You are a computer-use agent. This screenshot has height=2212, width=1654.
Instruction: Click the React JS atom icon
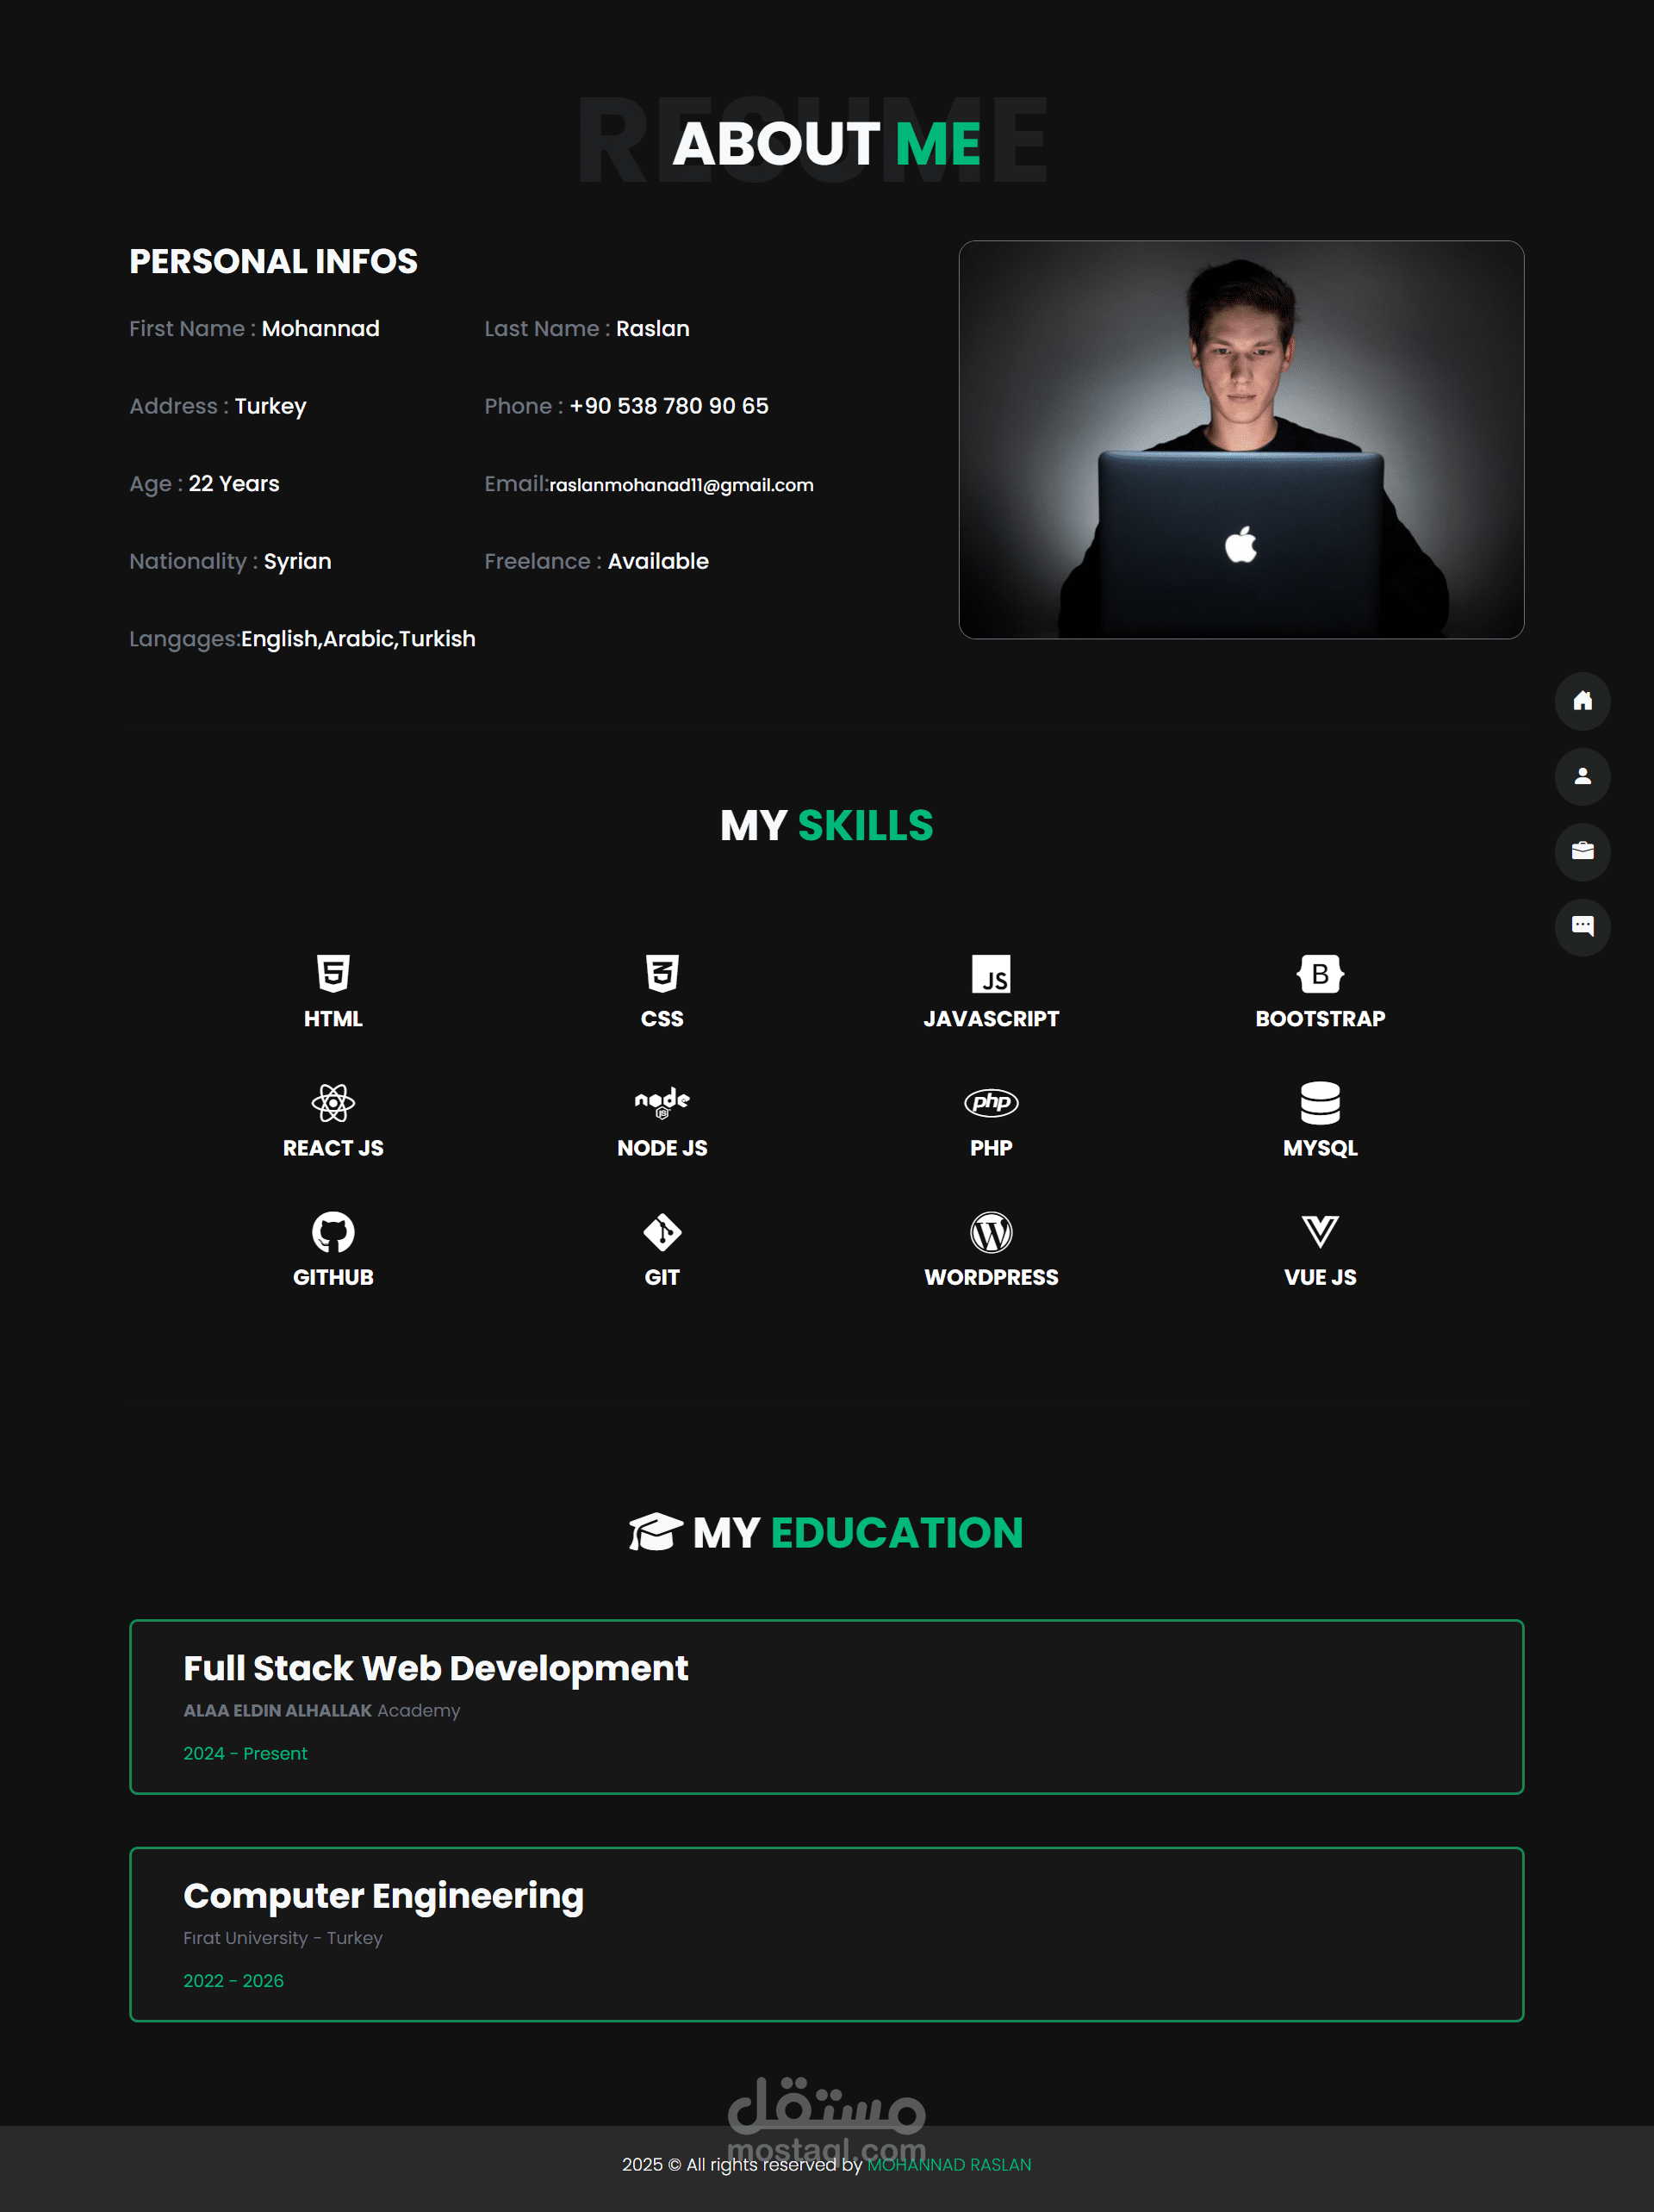coord(333,1103)
